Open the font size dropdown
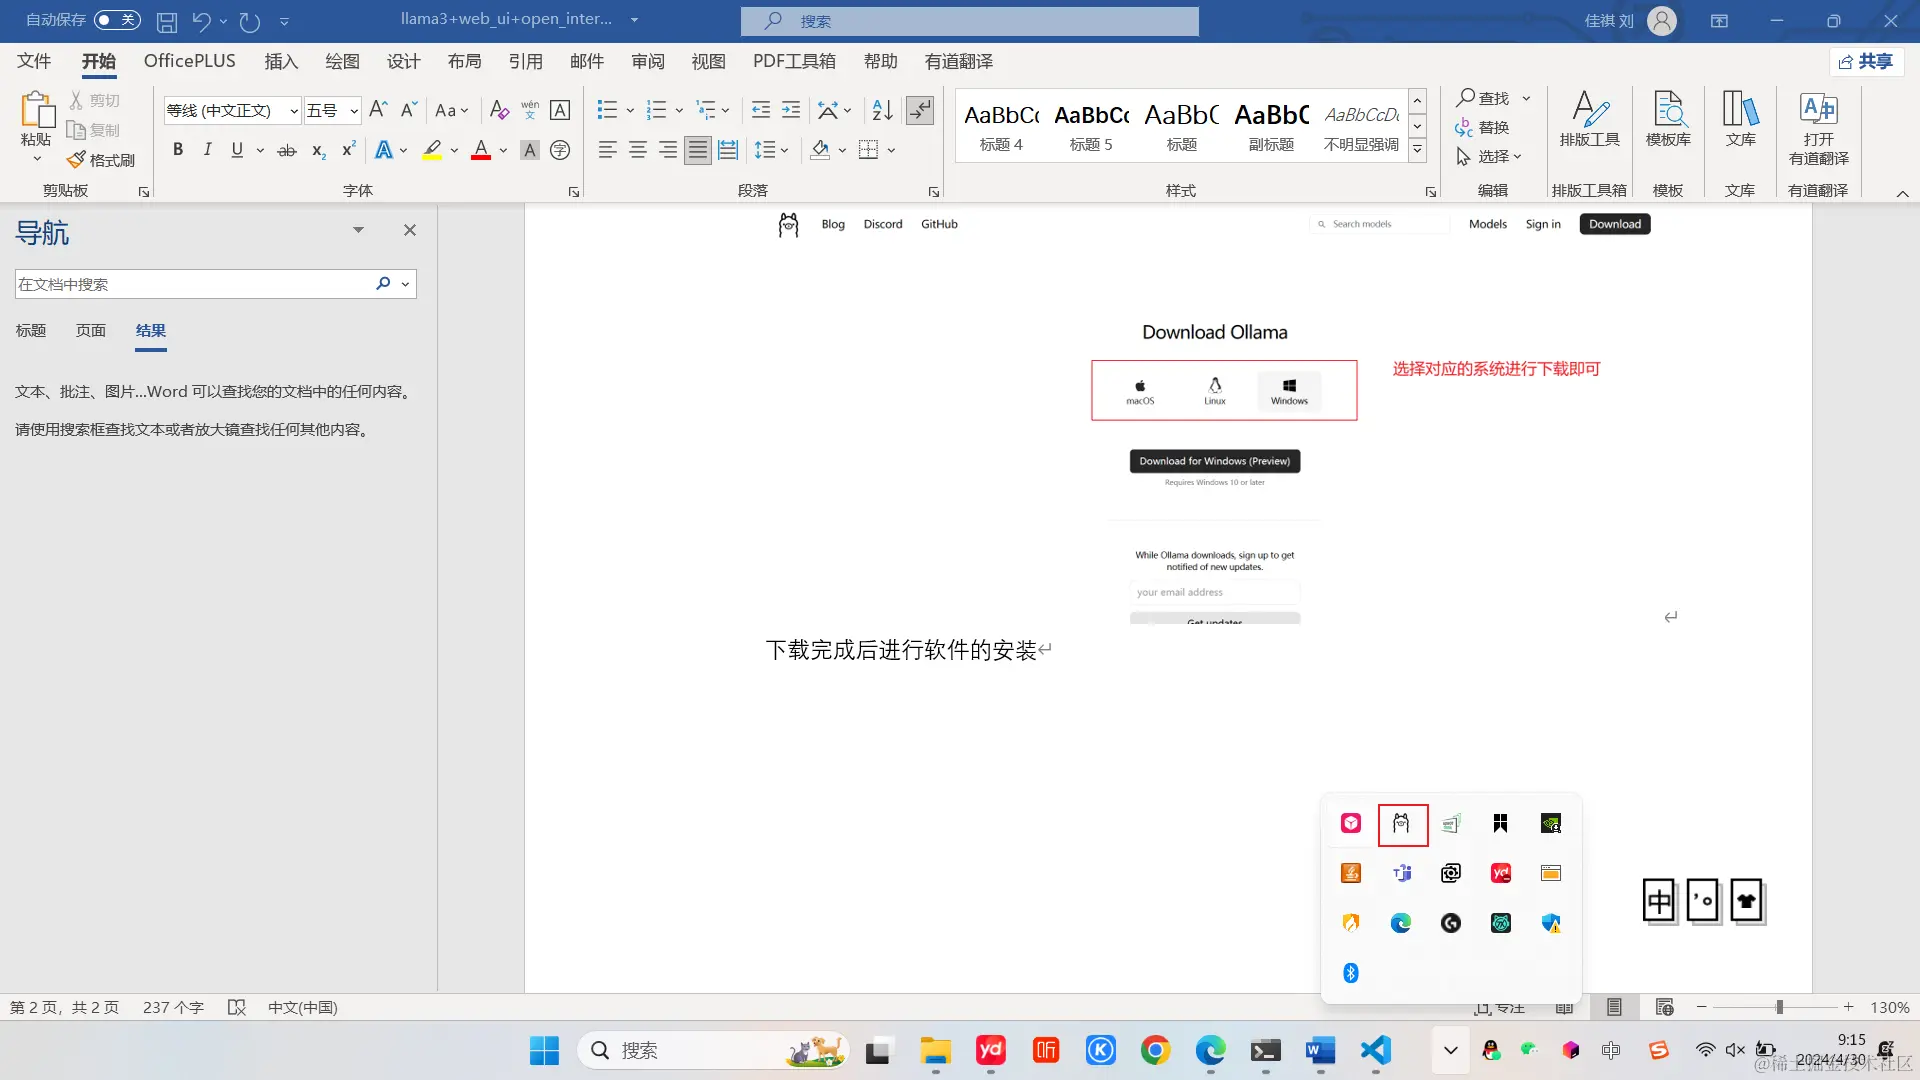The height and width of the screenshot is (1080, 1920). (x=353, y=111)
